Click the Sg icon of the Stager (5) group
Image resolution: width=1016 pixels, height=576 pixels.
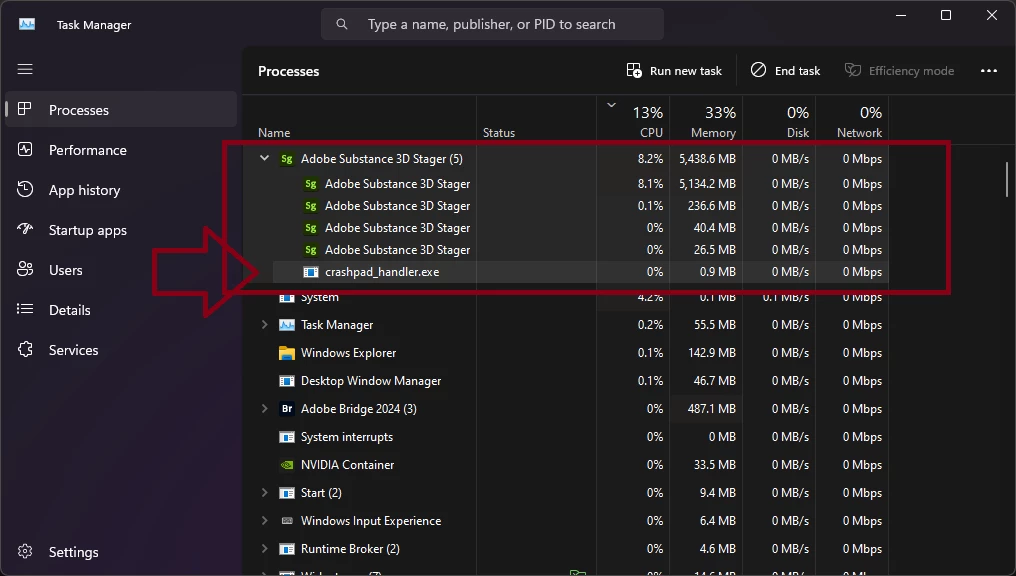coord(287,159)
